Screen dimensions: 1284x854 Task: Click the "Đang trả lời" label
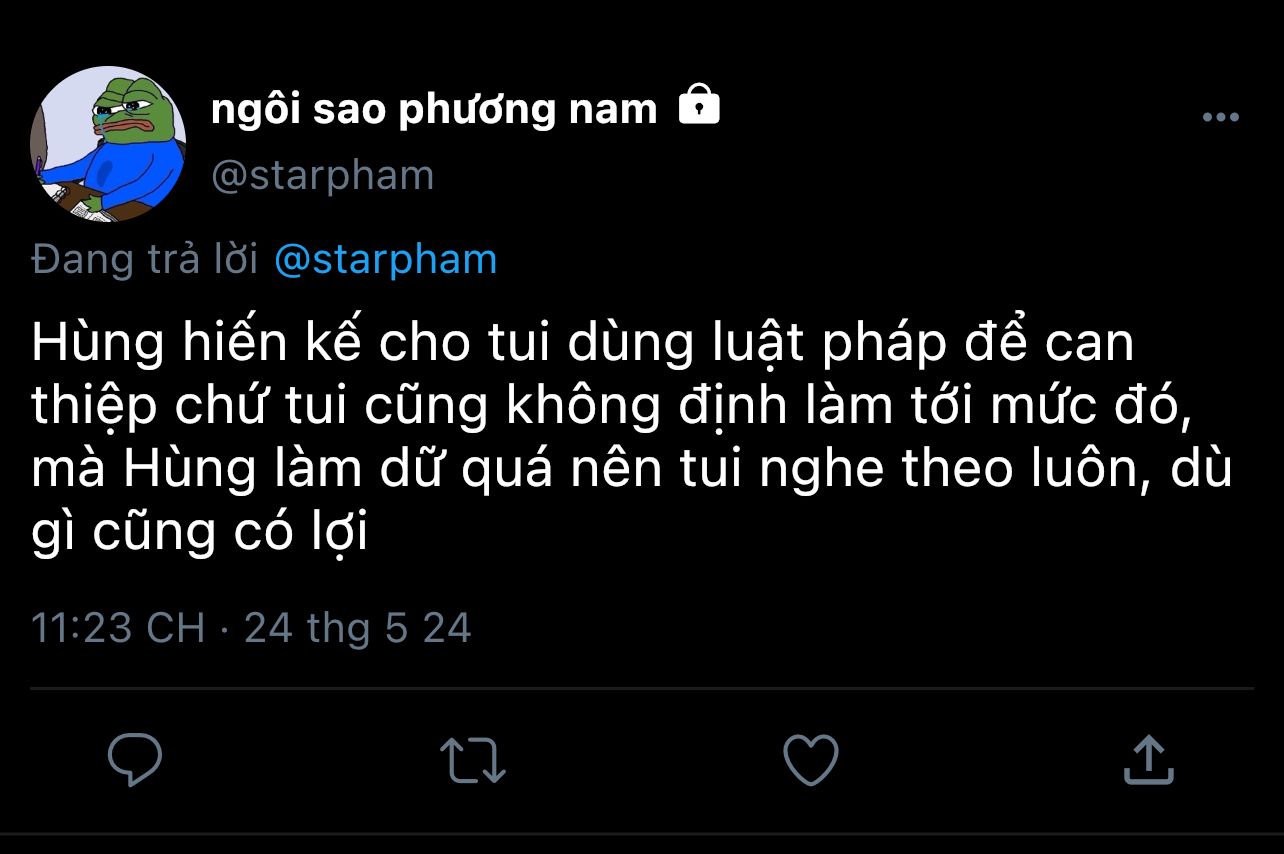(145, 260)
